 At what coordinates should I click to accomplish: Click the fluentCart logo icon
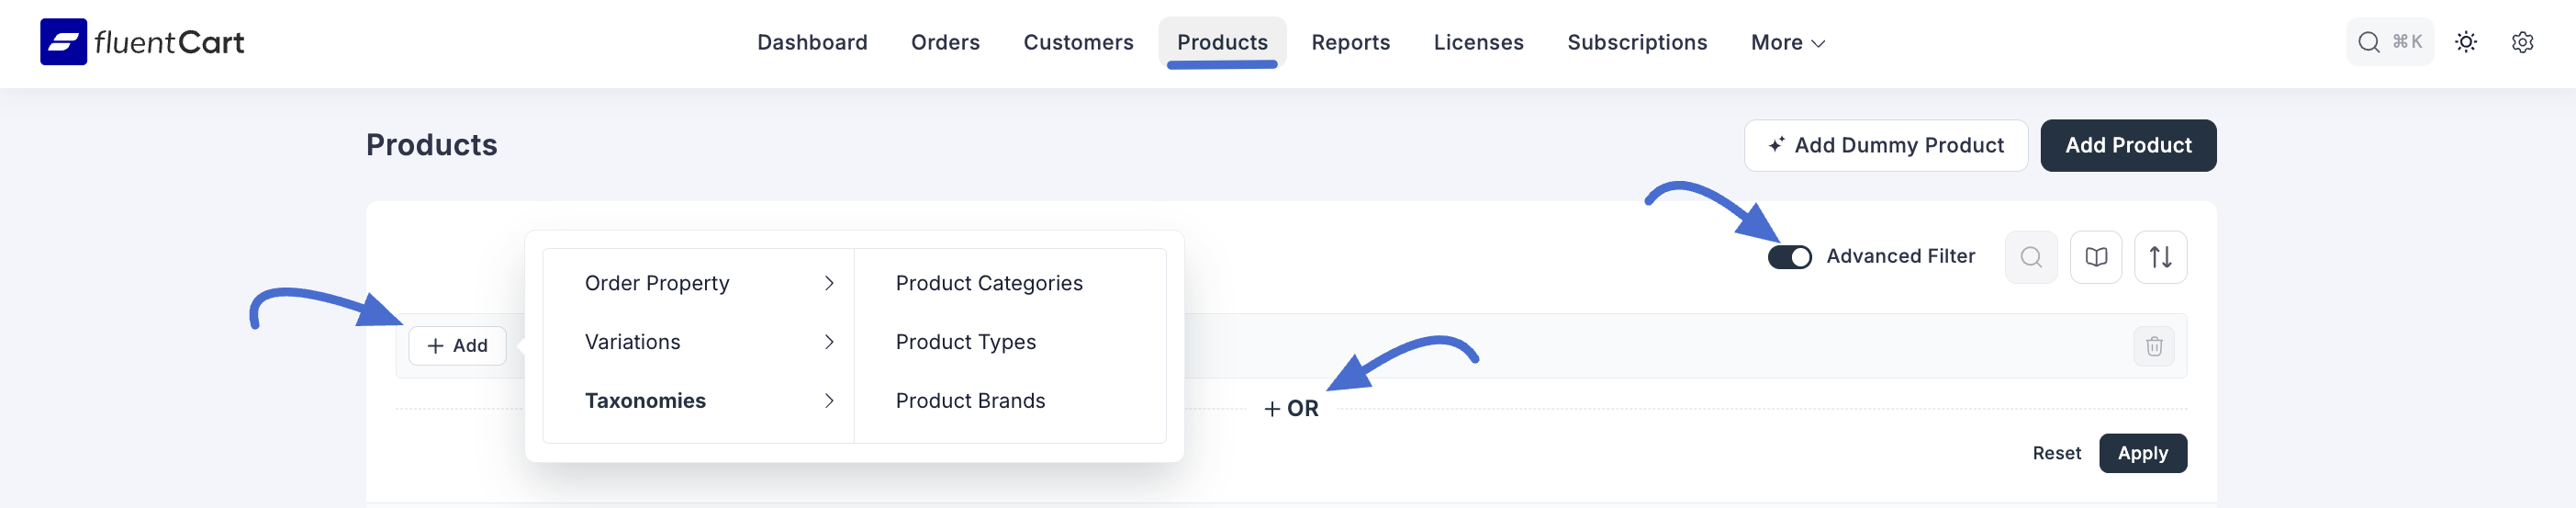(x=63, y=42)
